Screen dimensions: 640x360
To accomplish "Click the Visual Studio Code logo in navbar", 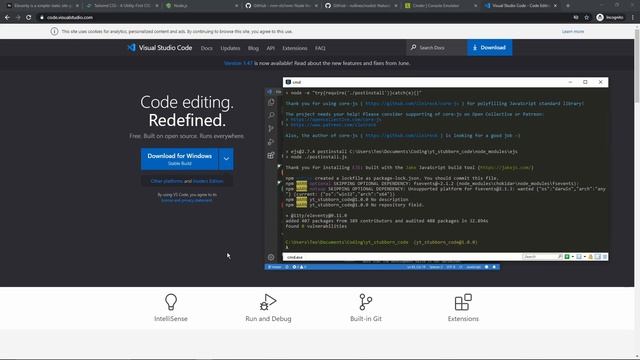I will 160,48.
